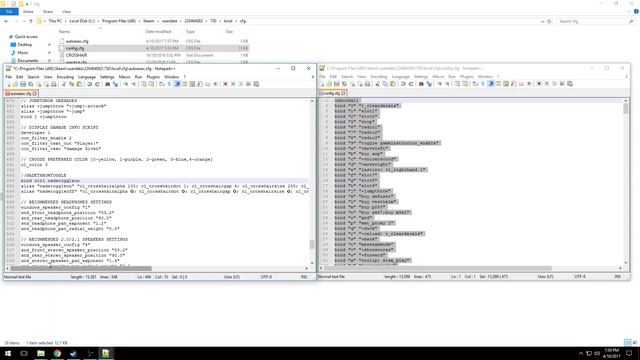640x360 pixels.
Task: Click Cut icon in config.cfg Notepad++ toolbar
Action: tap(378, 84)
